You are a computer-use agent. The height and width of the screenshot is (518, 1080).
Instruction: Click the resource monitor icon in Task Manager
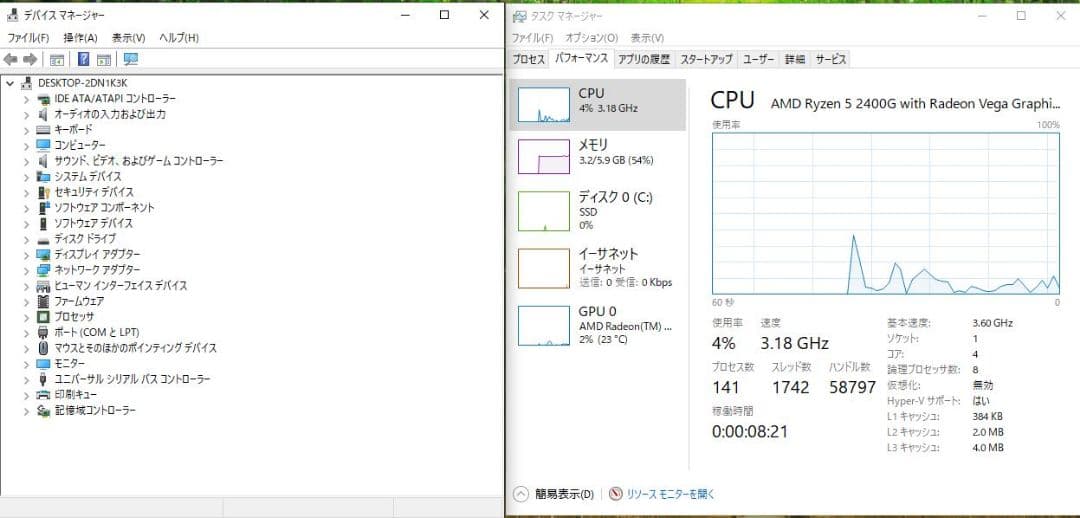615,494
